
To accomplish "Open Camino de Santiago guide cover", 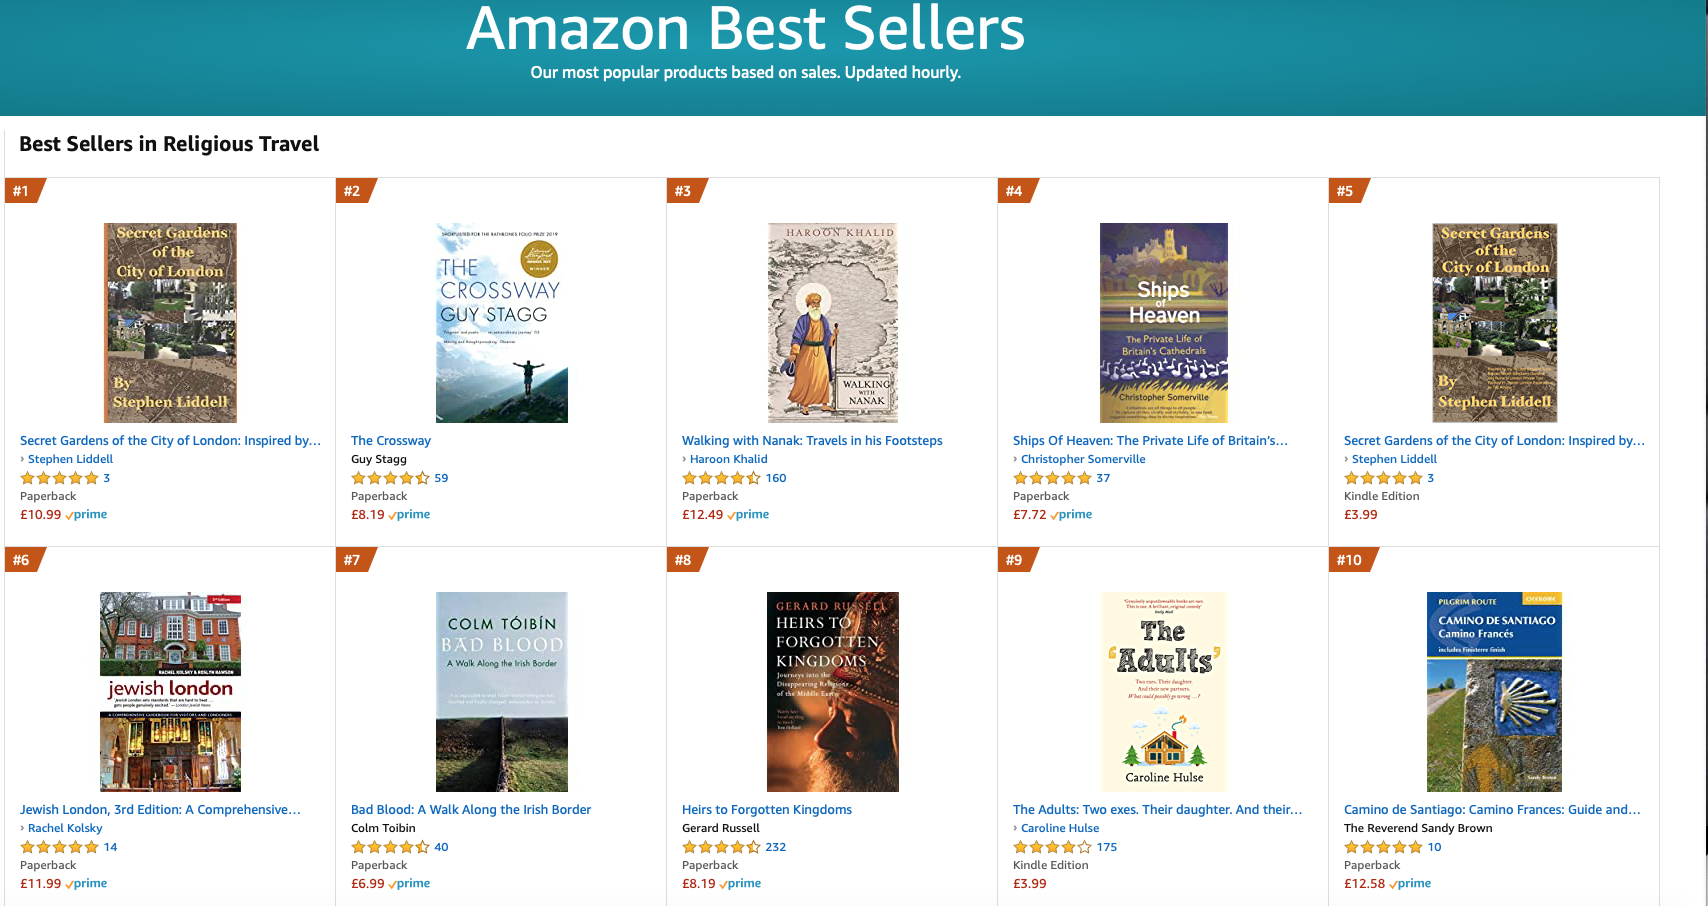I will [x=1494, y=691].
